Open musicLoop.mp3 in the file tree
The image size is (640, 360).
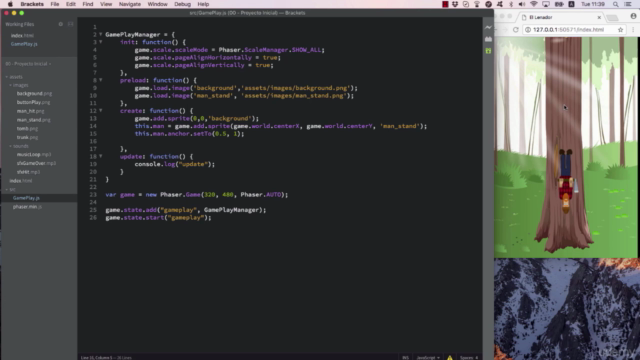(x=34, y=155)
